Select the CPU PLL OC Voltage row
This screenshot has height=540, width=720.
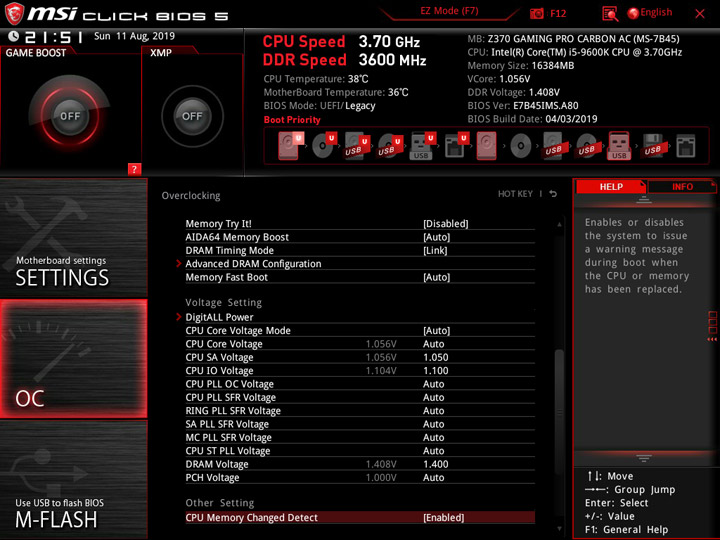[x=360, y=384]
